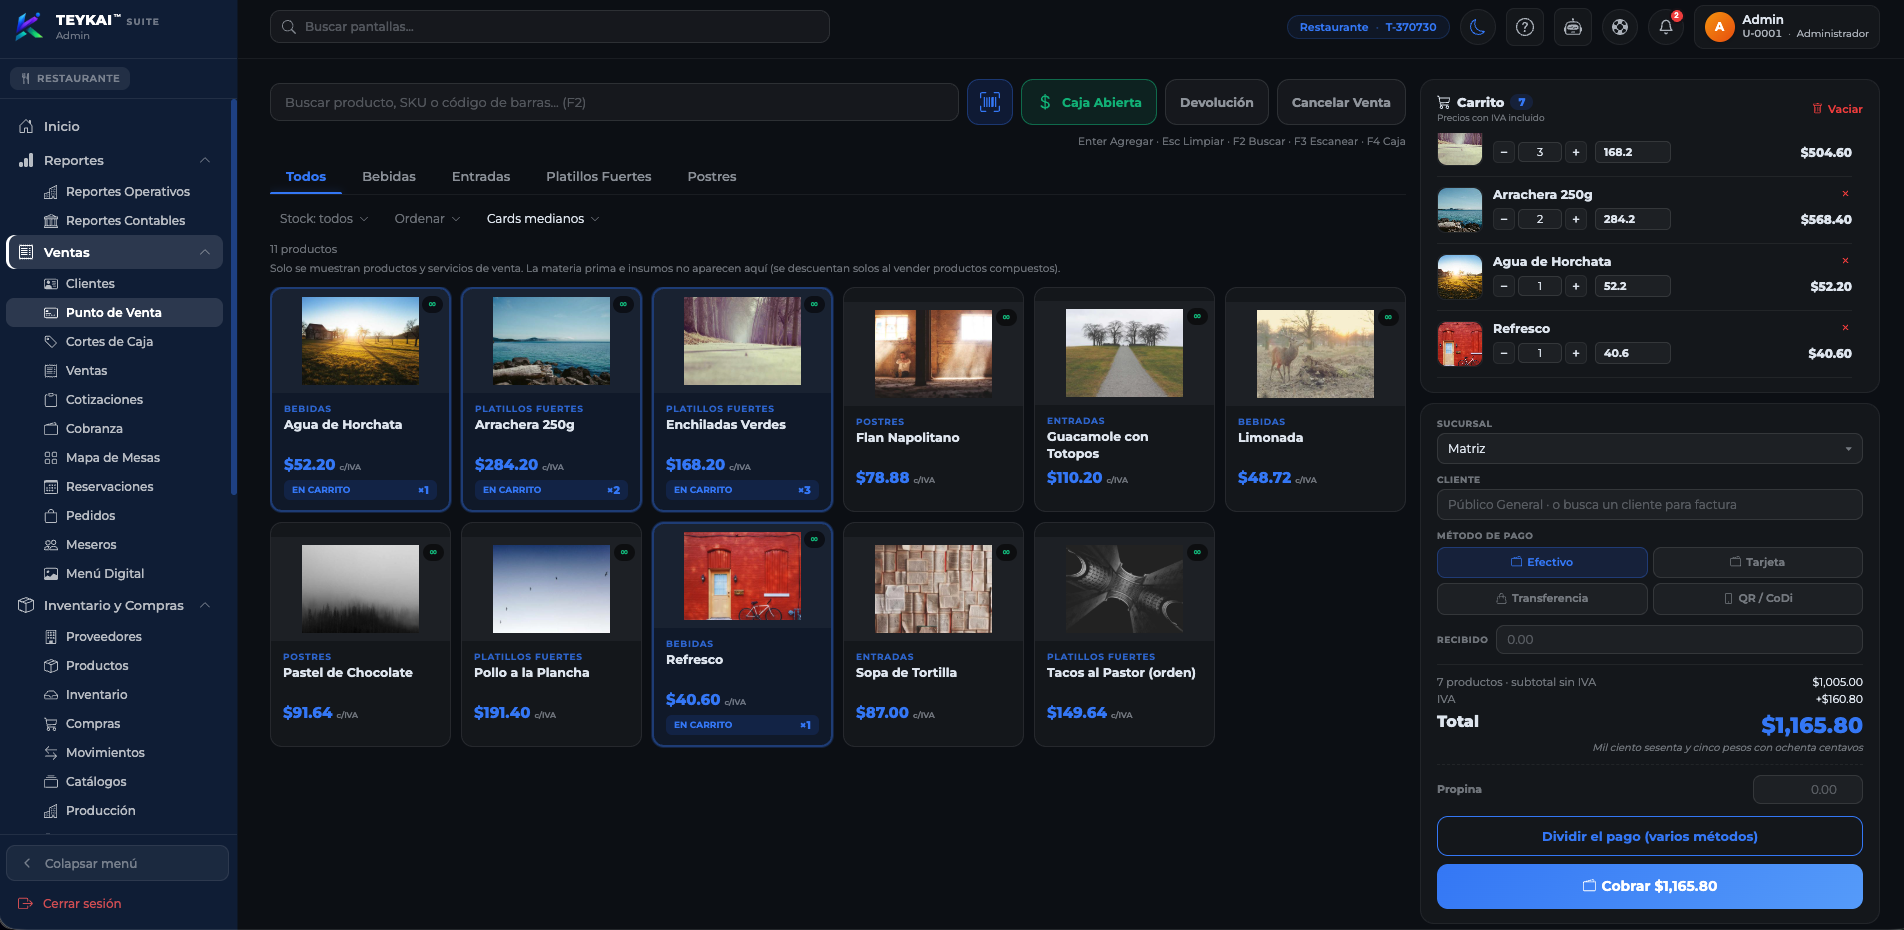Image resolution: width=1904 pixels, height=930 pixels.
Task: Increase Agua de Horchata quantity with plus
Action: (1576, 286)
